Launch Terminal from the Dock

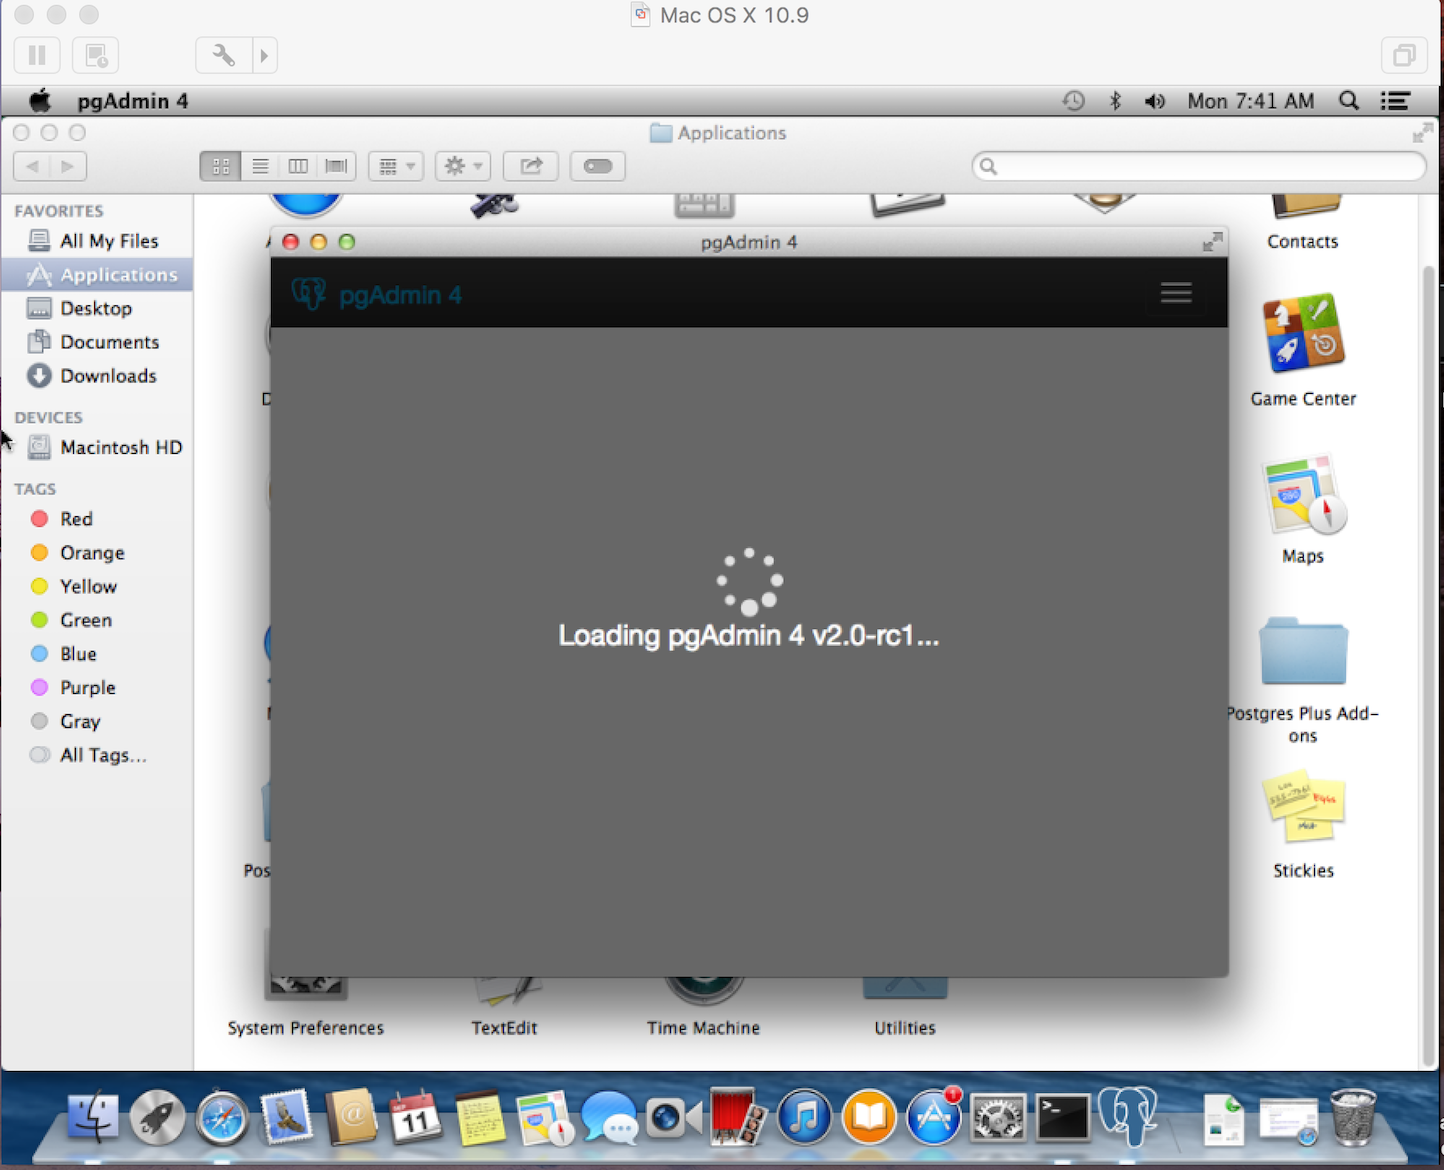point(1062,1118)
